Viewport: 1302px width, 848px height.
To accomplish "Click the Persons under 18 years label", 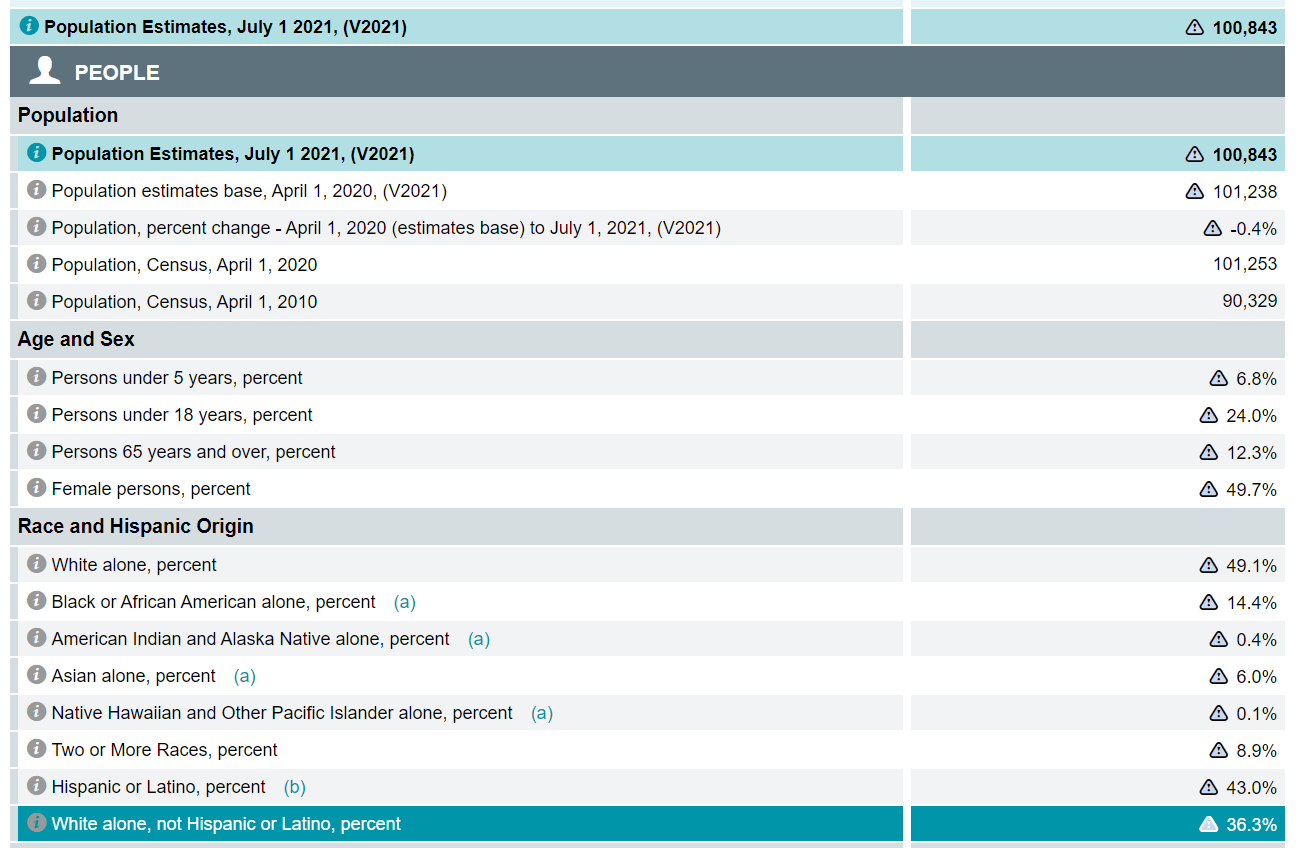I will click(x=182, y=415).
